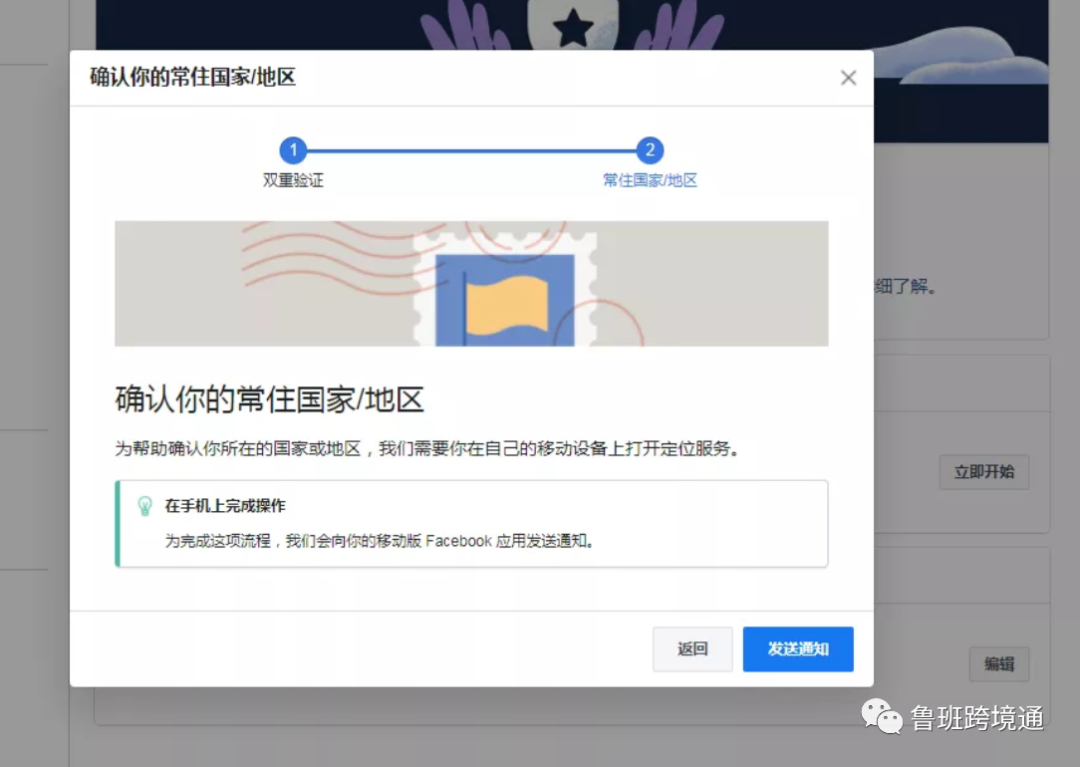Click the 在手机上完成操作 tip box
Screen dimensions: 1080x767
pyautogui.click(x=470, y=523)
